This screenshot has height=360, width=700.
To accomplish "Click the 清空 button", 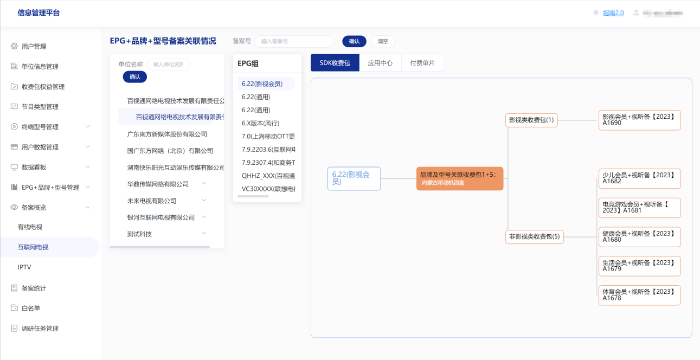I will tap(383, 41).
